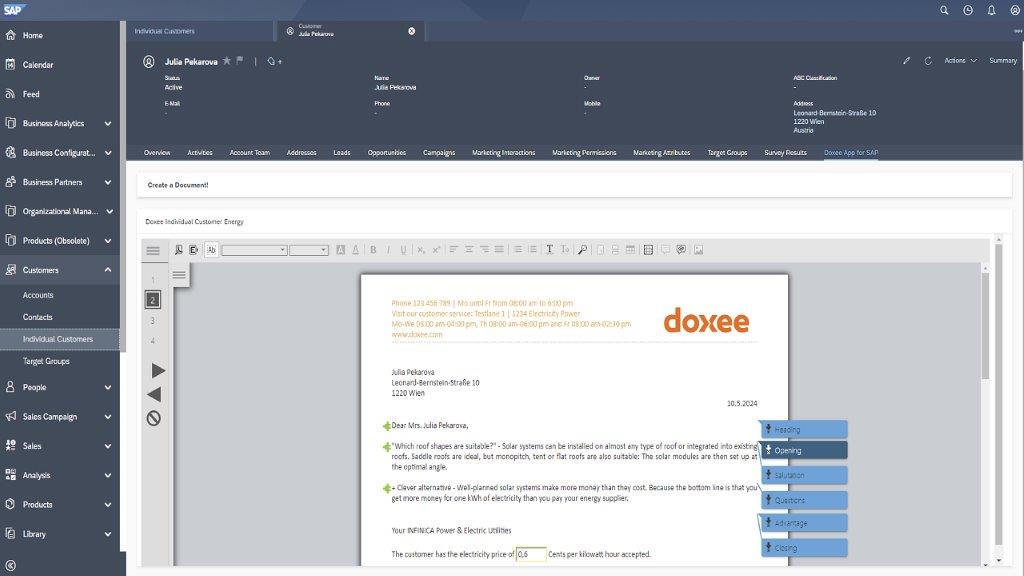This screenshot has height=576, width=1024.
Task: Toggle subscript formatting
Action: 421,249
